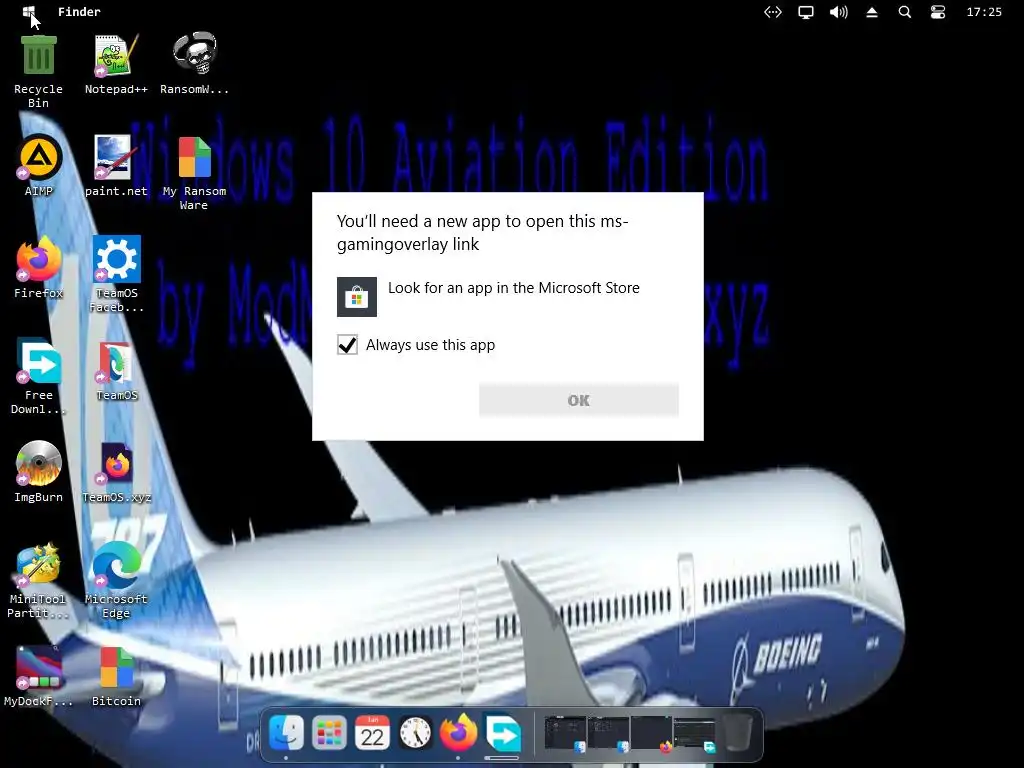Screen dimensions: 1024x768
Task: Click Free Download Manager icon in dock
Action: pyautogui.click(x=502, y=733)
